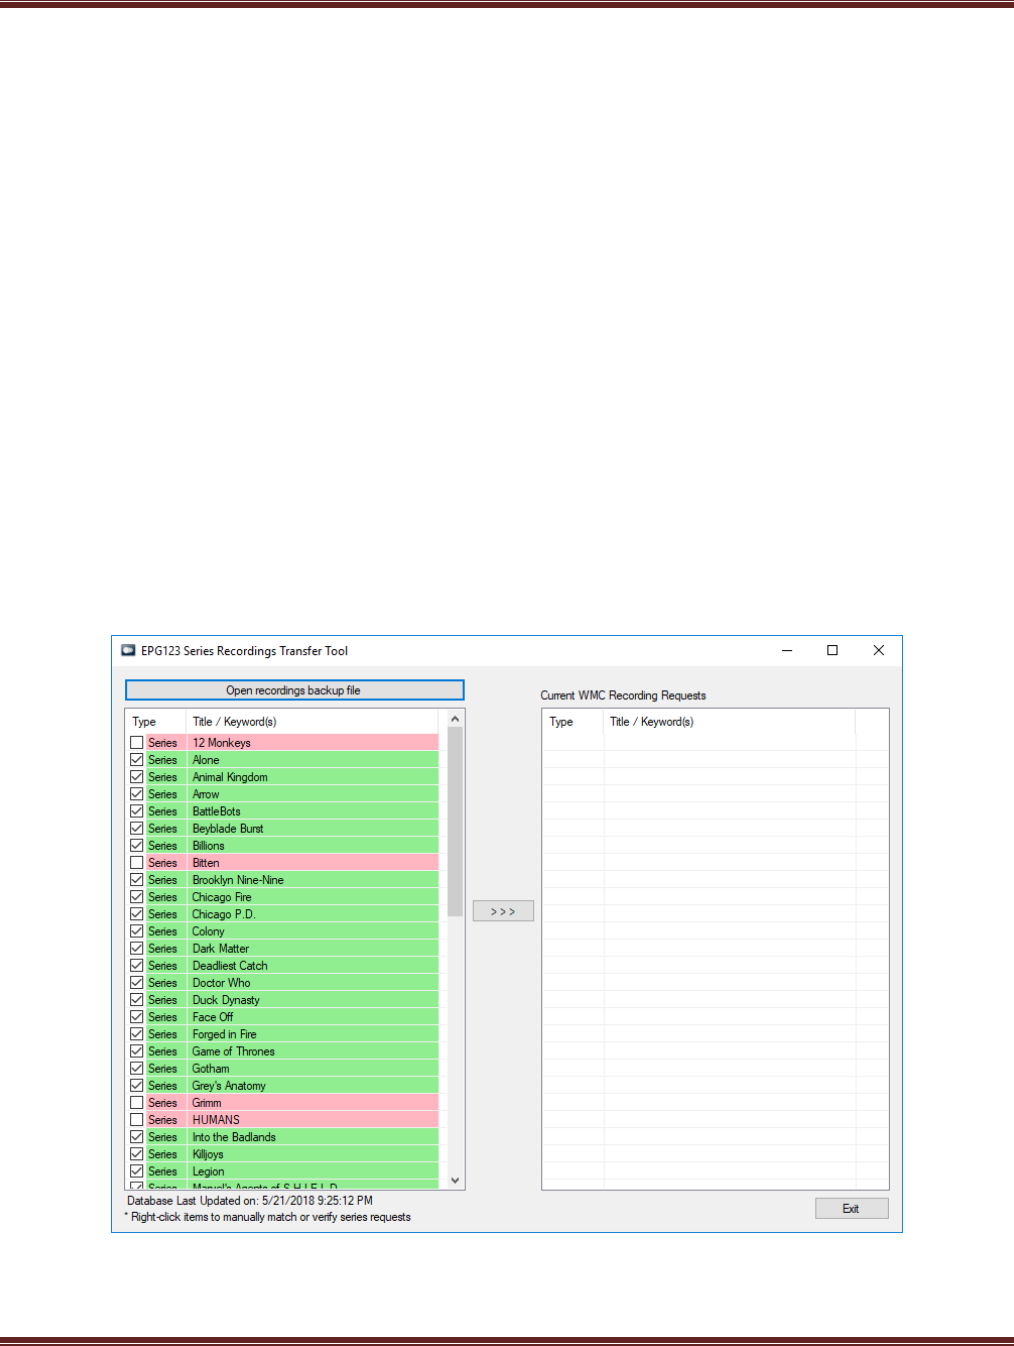Image resolution: width=1014 pixels, height=1346 pixels.
Task: Click the Database Last Updated status text
Action: [x=250, y=1200]
